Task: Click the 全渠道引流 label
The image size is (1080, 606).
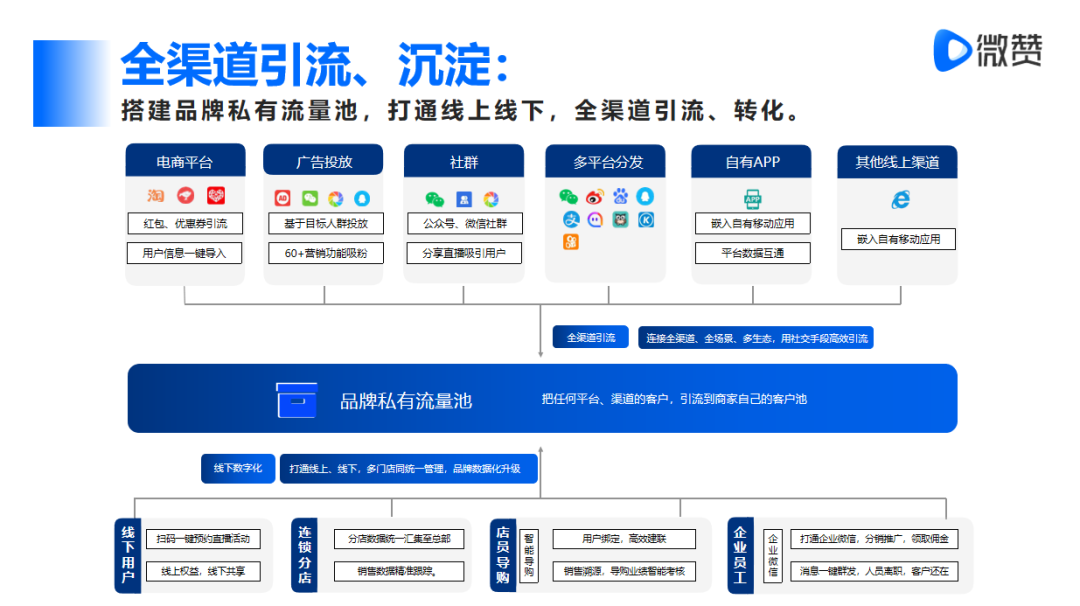Action: click(590, 338)
